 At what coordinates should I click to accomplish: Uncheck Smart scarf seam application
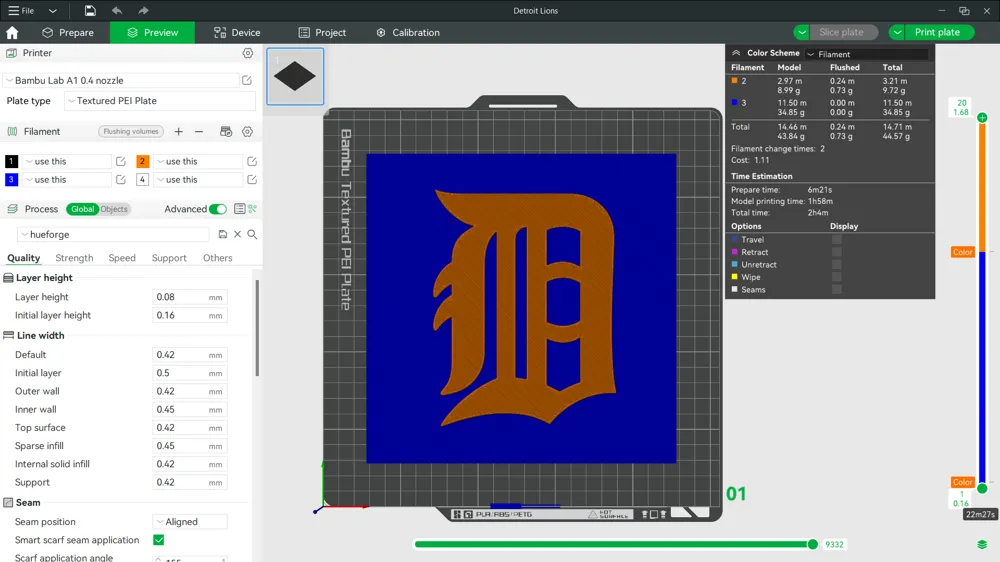point(159,540)
